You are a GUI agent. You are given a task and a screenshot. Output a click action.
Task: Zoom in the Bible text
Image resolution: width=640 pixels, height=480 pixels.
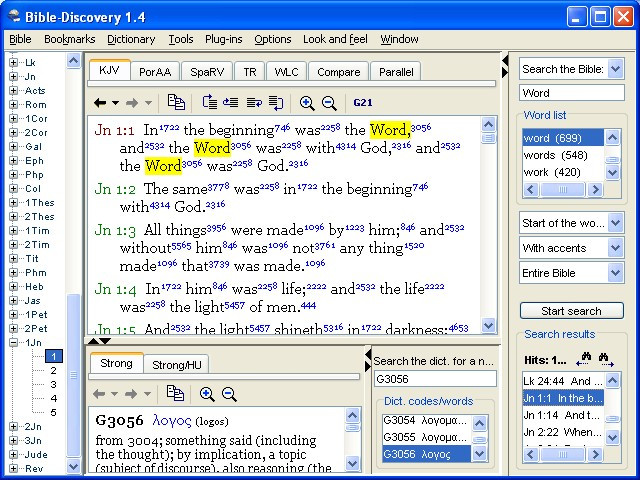pyautogui.click(x=307, y=103)
